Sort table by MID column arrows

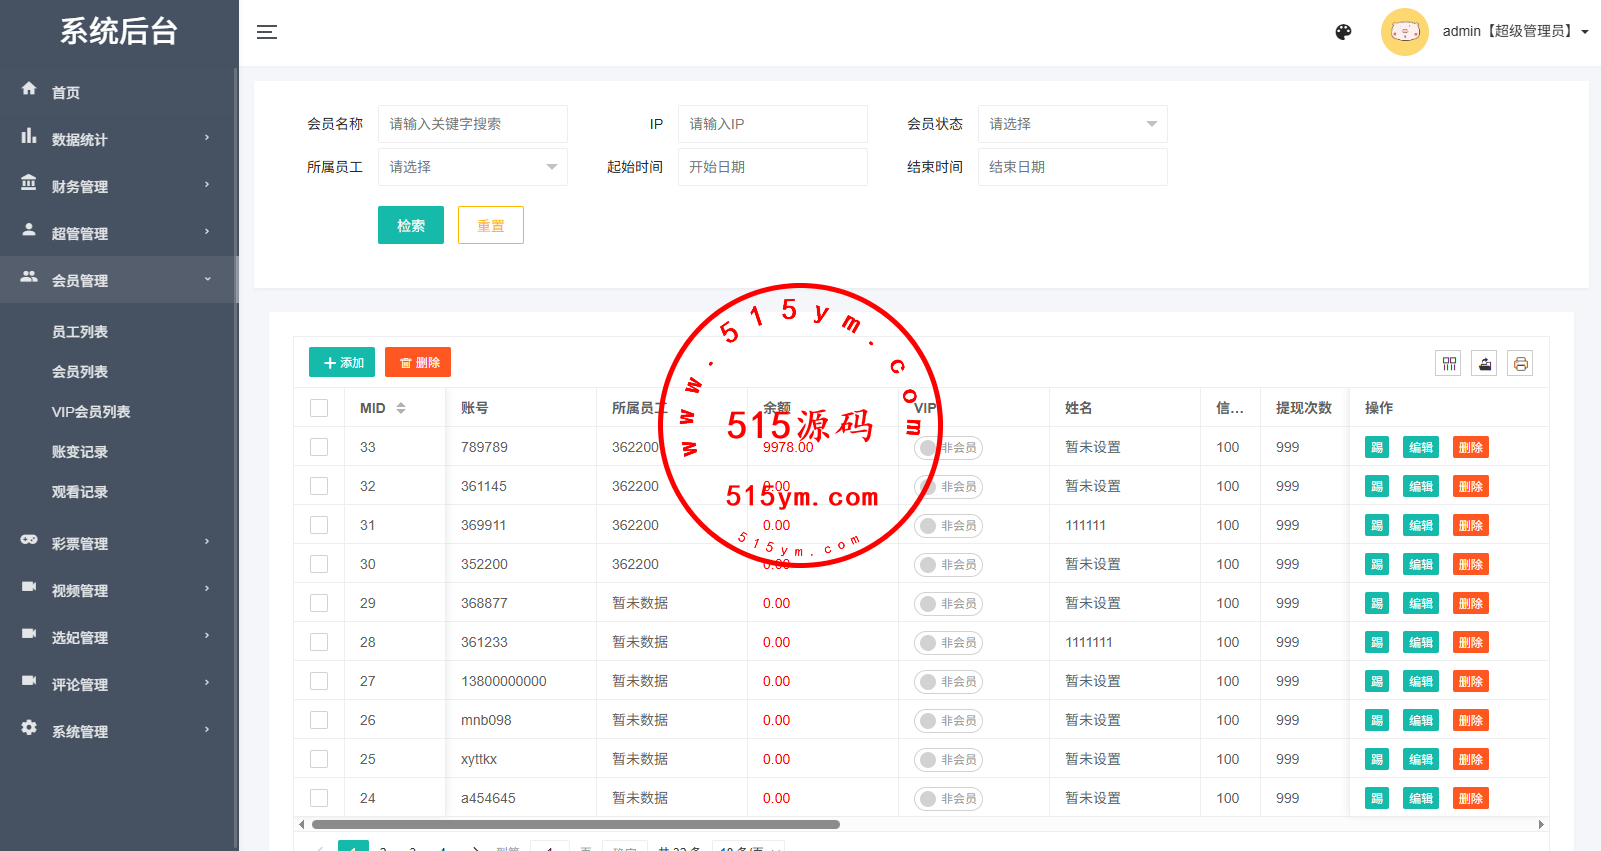[401, 408]
